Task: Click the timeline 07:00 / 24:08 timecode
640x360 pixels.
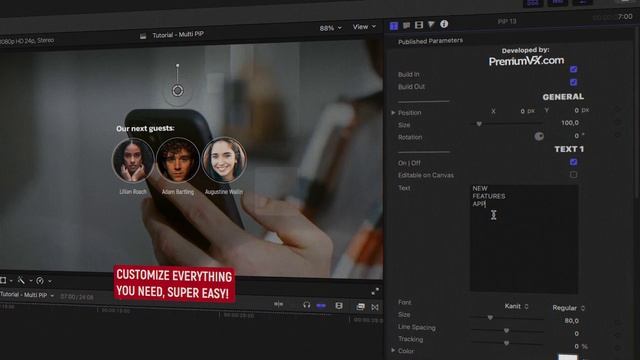Action: pyautogui.click(x=76, y=297)
